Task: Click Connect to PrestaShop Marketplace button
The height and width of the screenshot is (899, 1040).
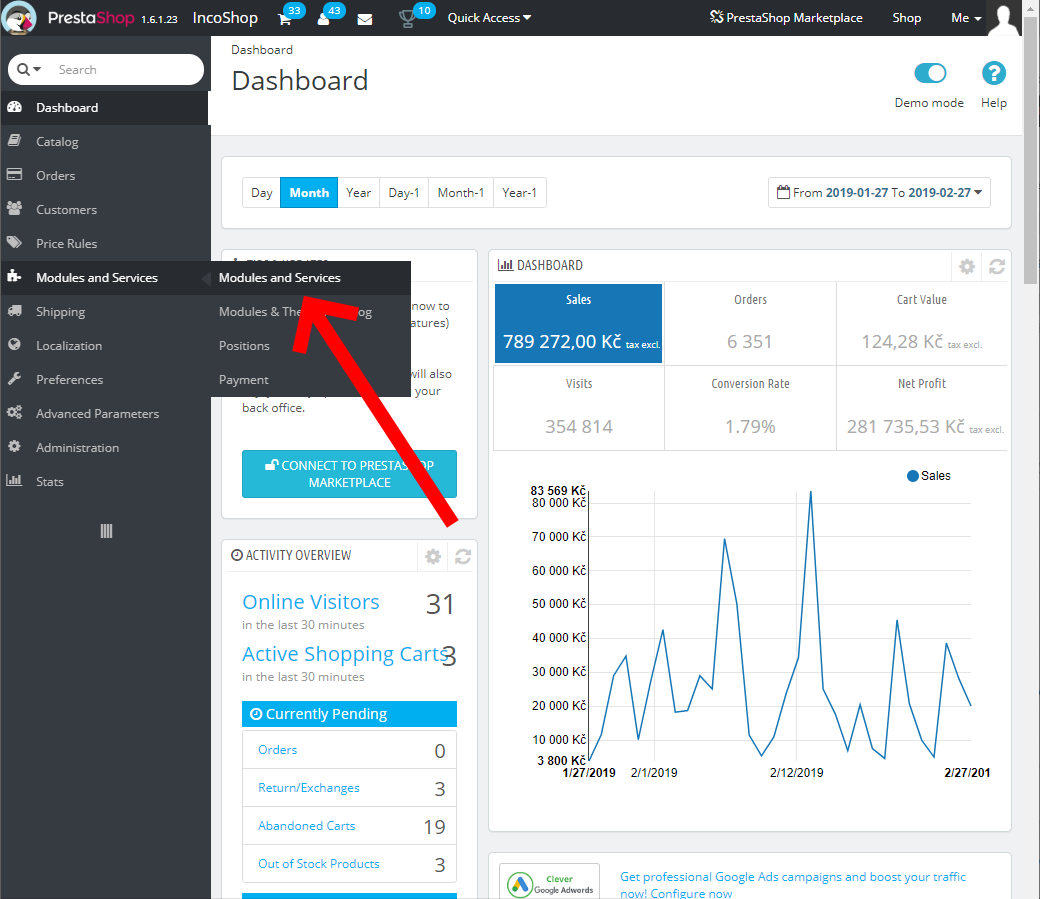Action: 350,474
